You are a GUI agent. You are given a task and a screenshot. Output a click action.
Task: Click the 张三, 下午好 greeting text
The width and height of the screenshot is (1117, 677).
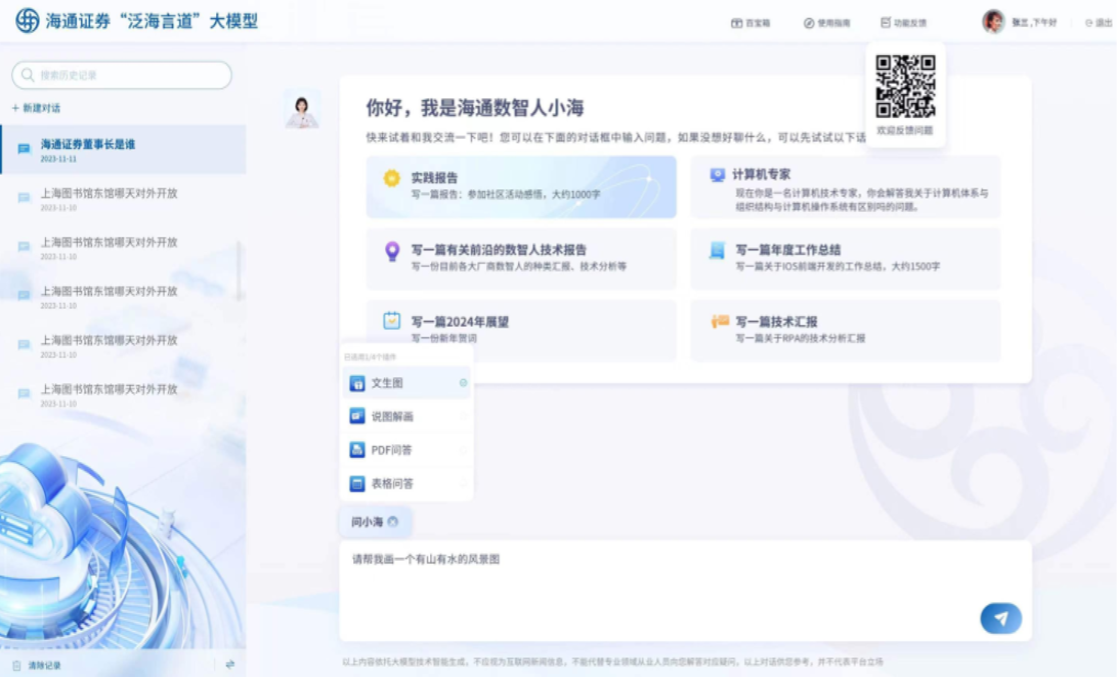coord(1034,23)
